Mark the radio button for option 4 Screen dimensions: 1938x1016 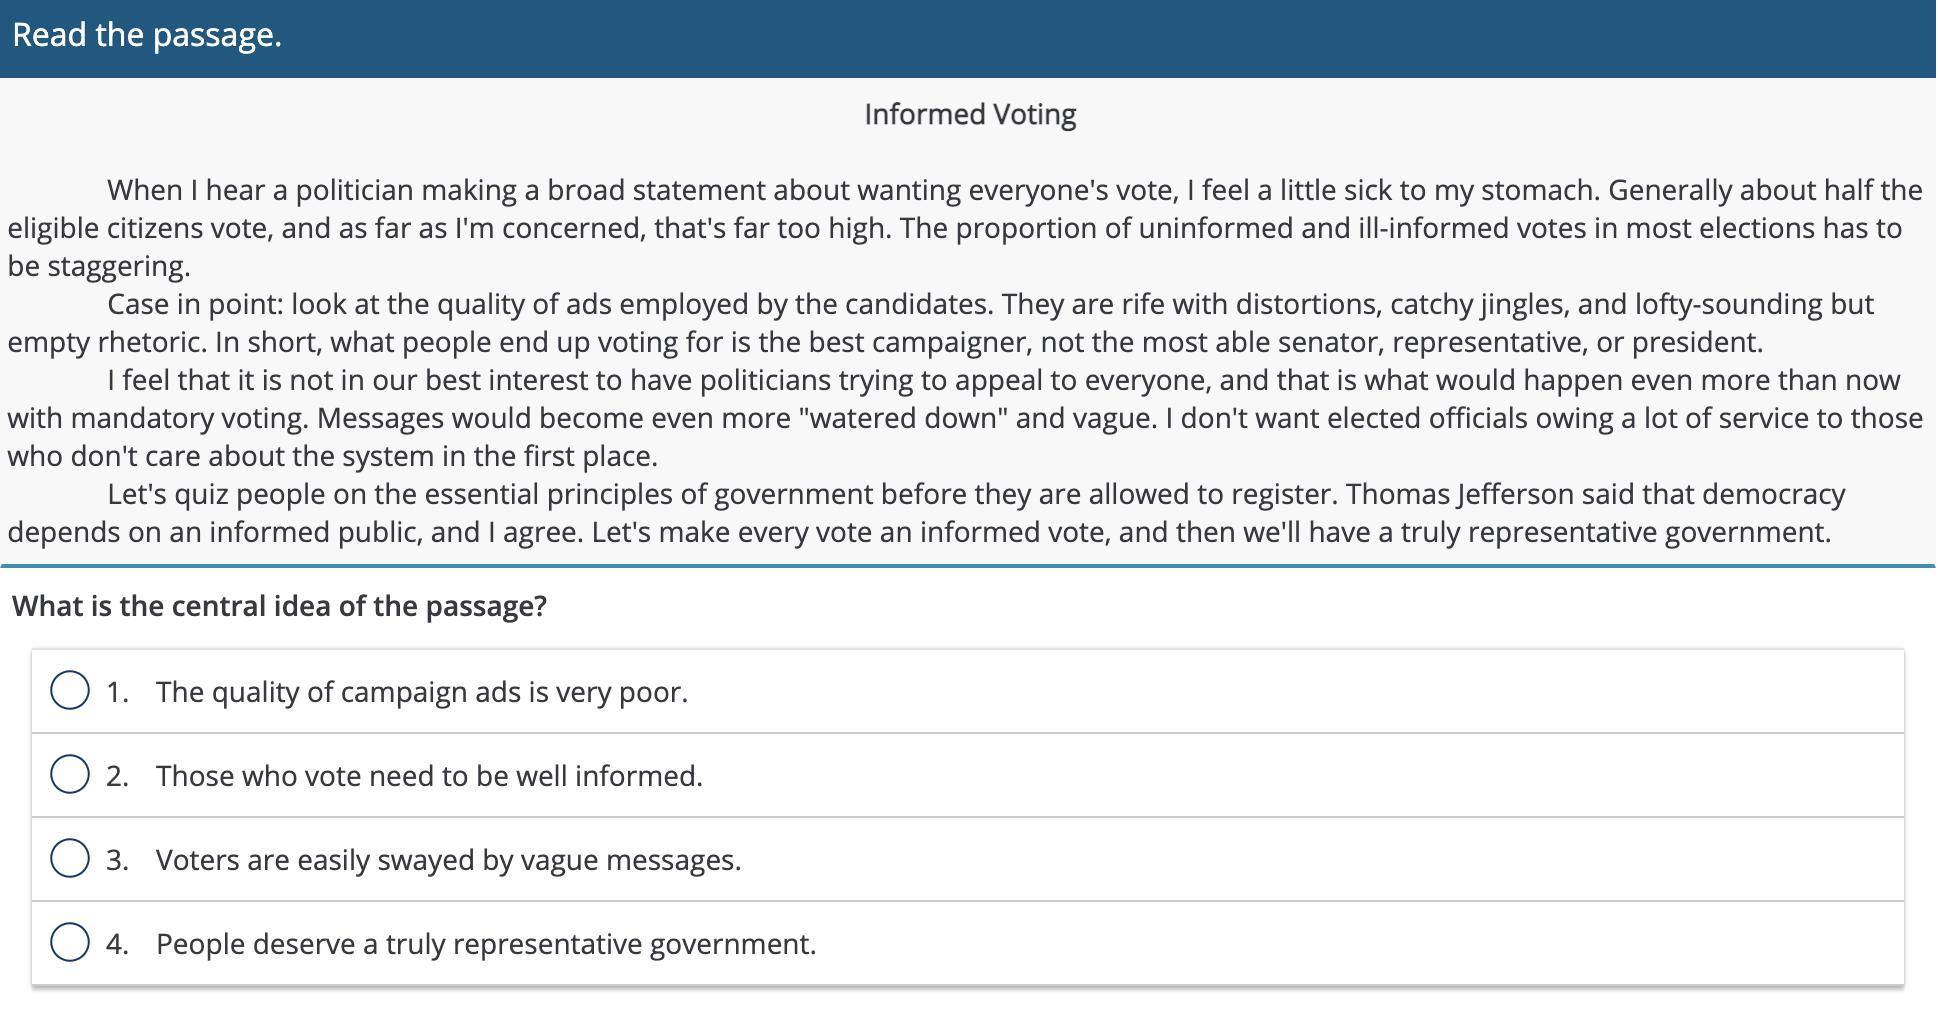click(70, 943)
